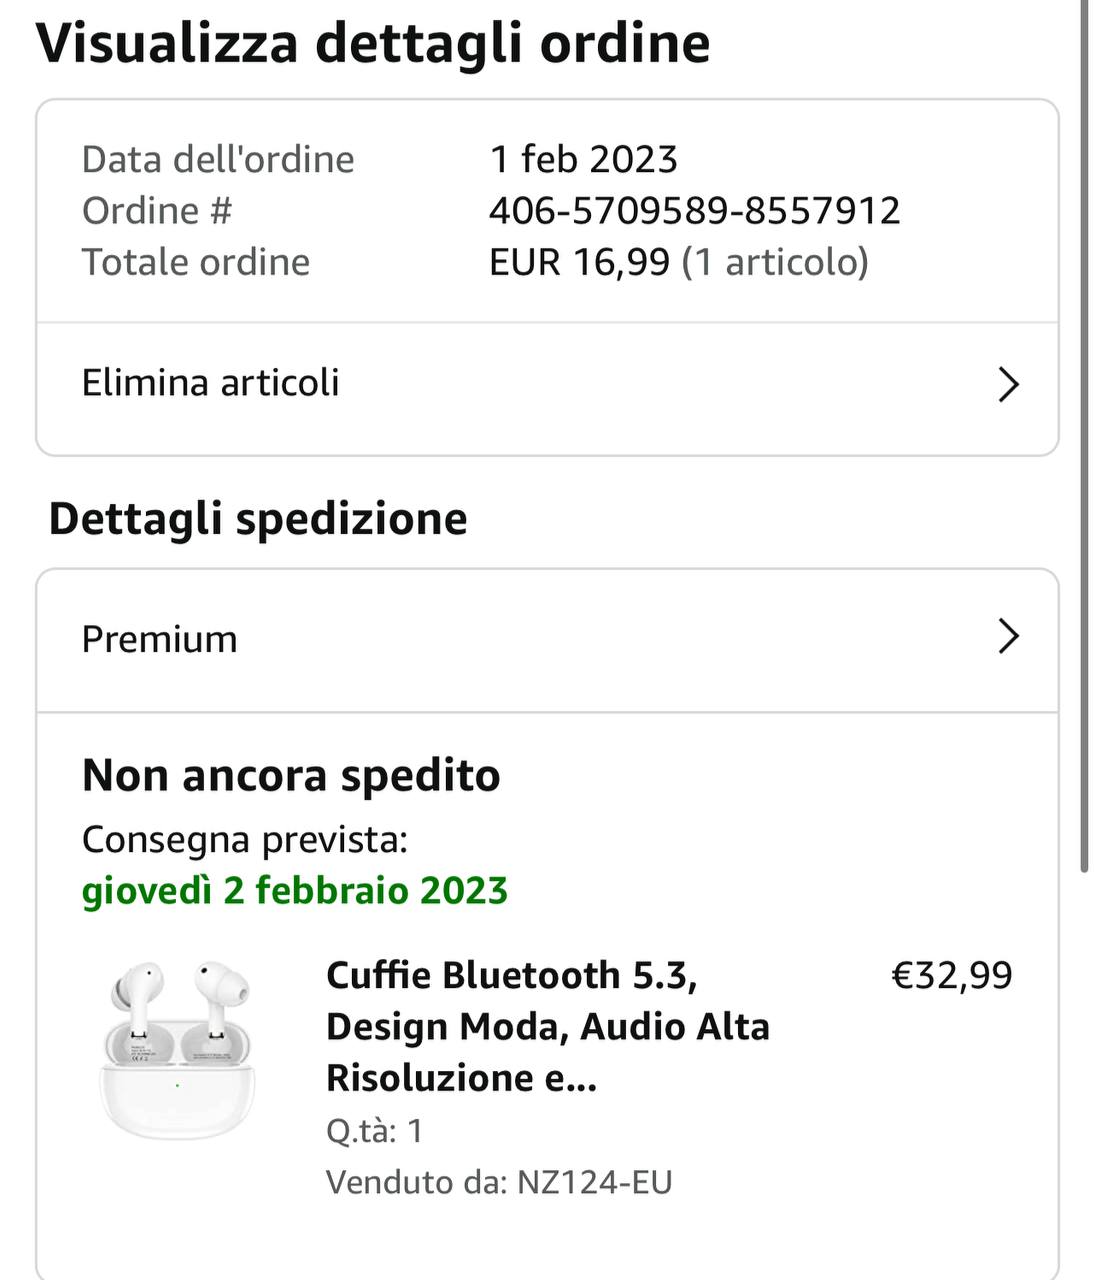
Task: Click the Q.tà: 1 quantity text
Action: pos(374,1131)
